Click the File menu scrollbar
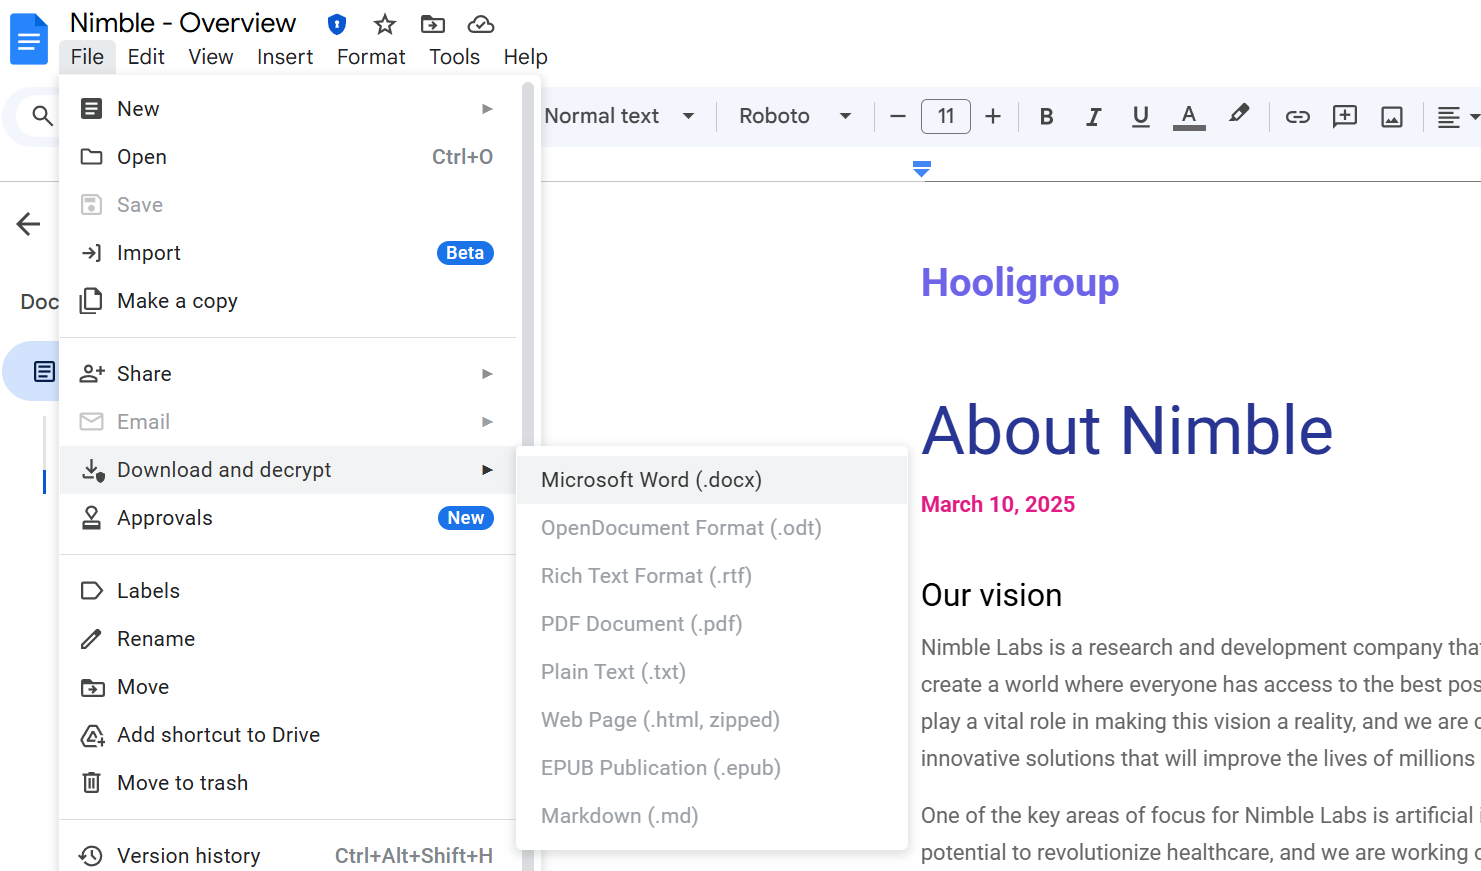Viewport: 1481px width, 871px height. point(528,265)
